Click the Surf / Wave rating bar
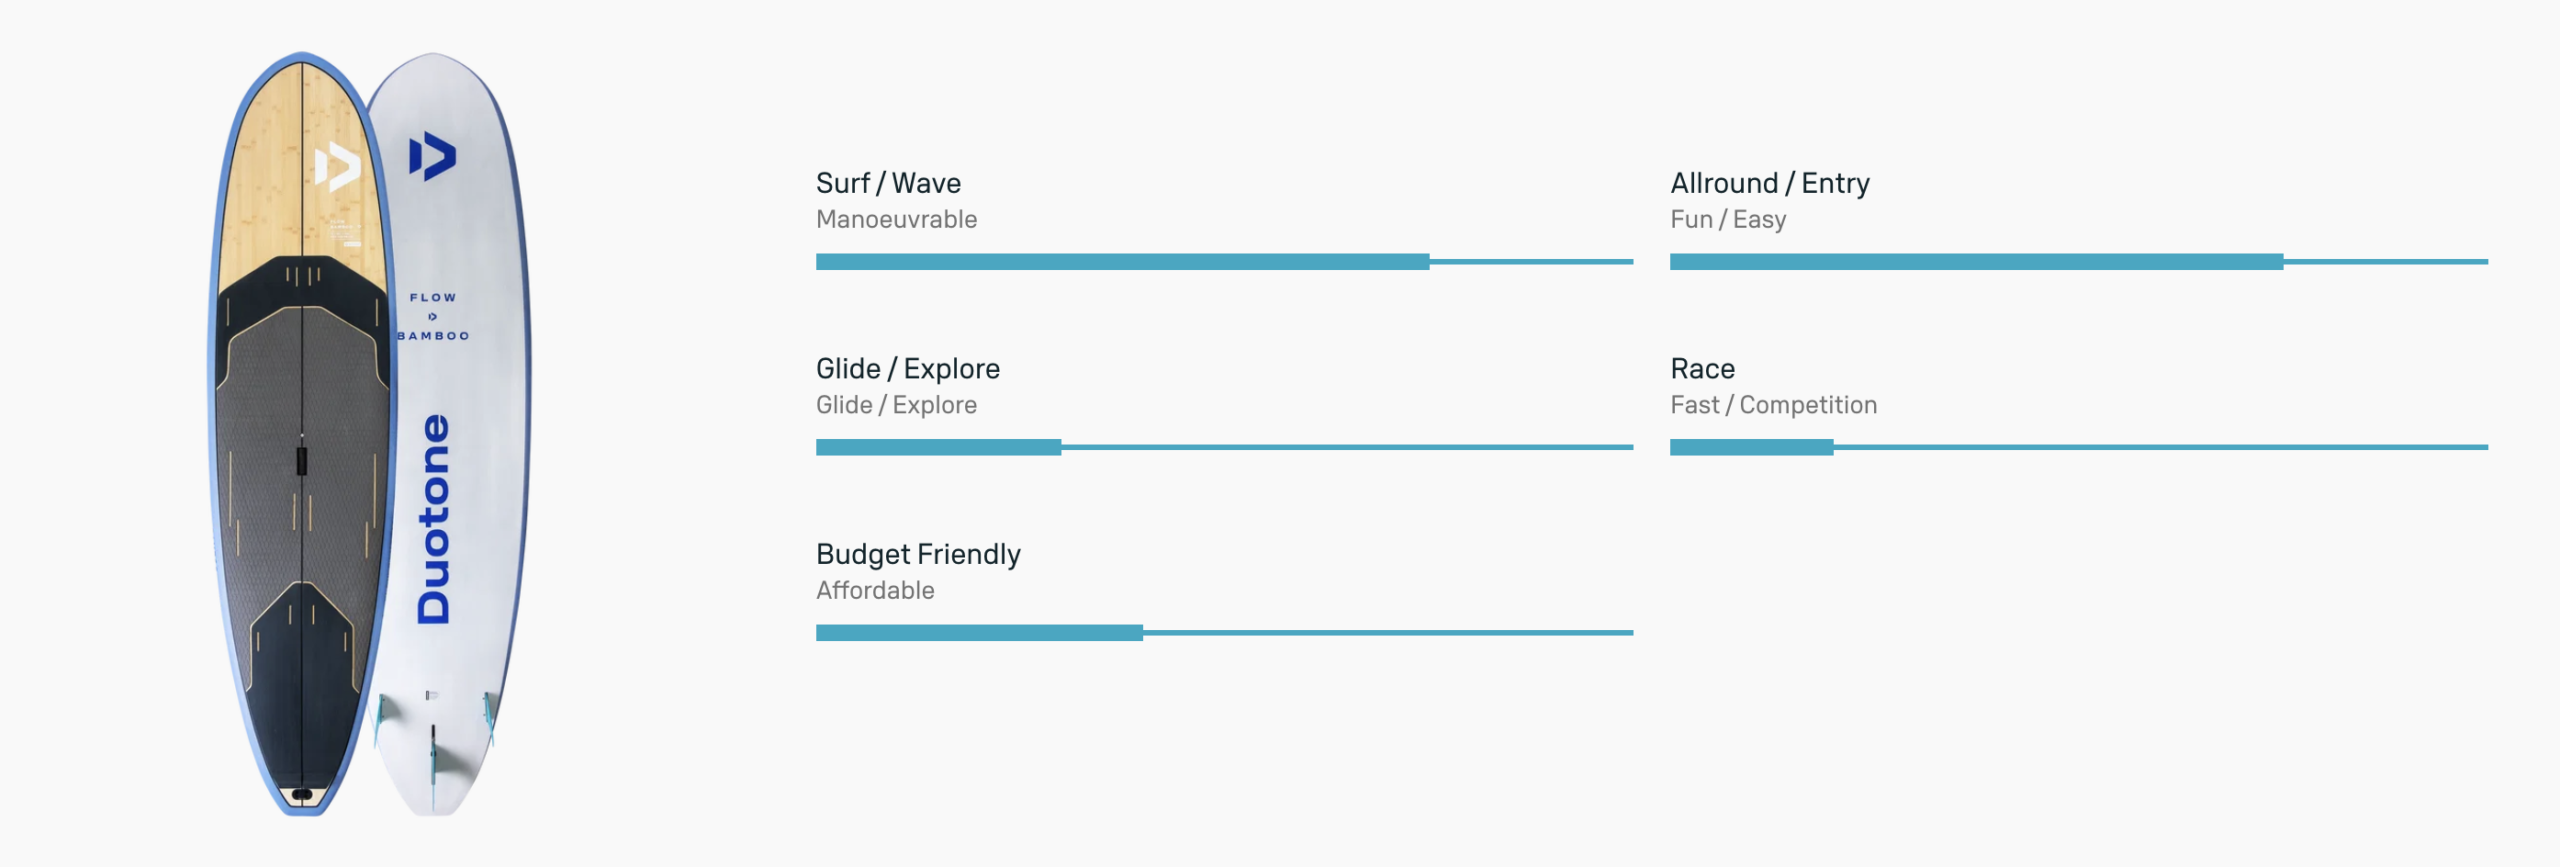Image resolution: width=2560 pixels, height=867 pixels. coord(1224,262)
